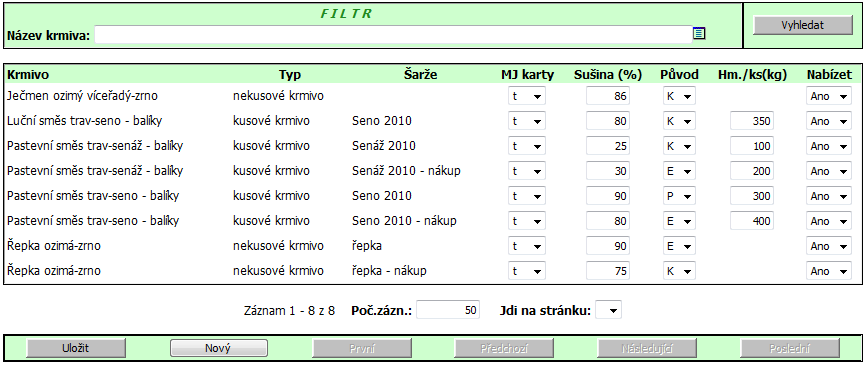Edit Hm./ks value 300 for Pastevní trav-seno

coord(751,196)
